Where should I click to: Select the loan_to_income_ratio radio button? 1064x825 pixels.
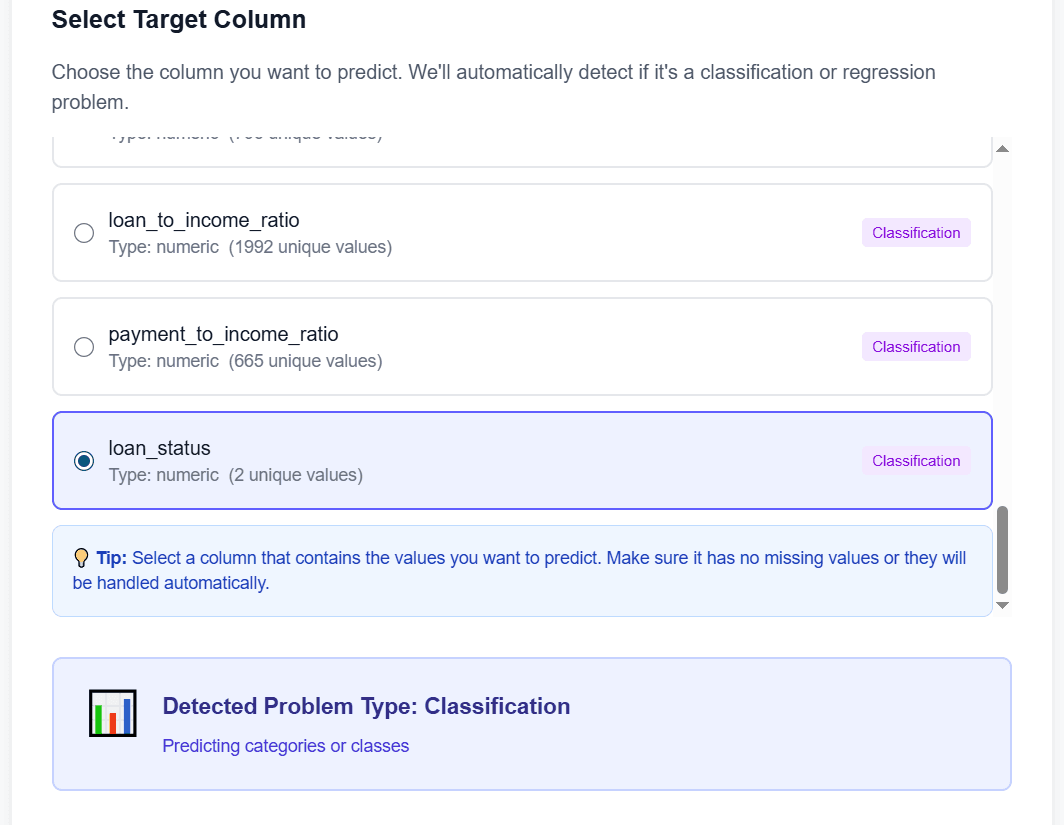point(84,232)
